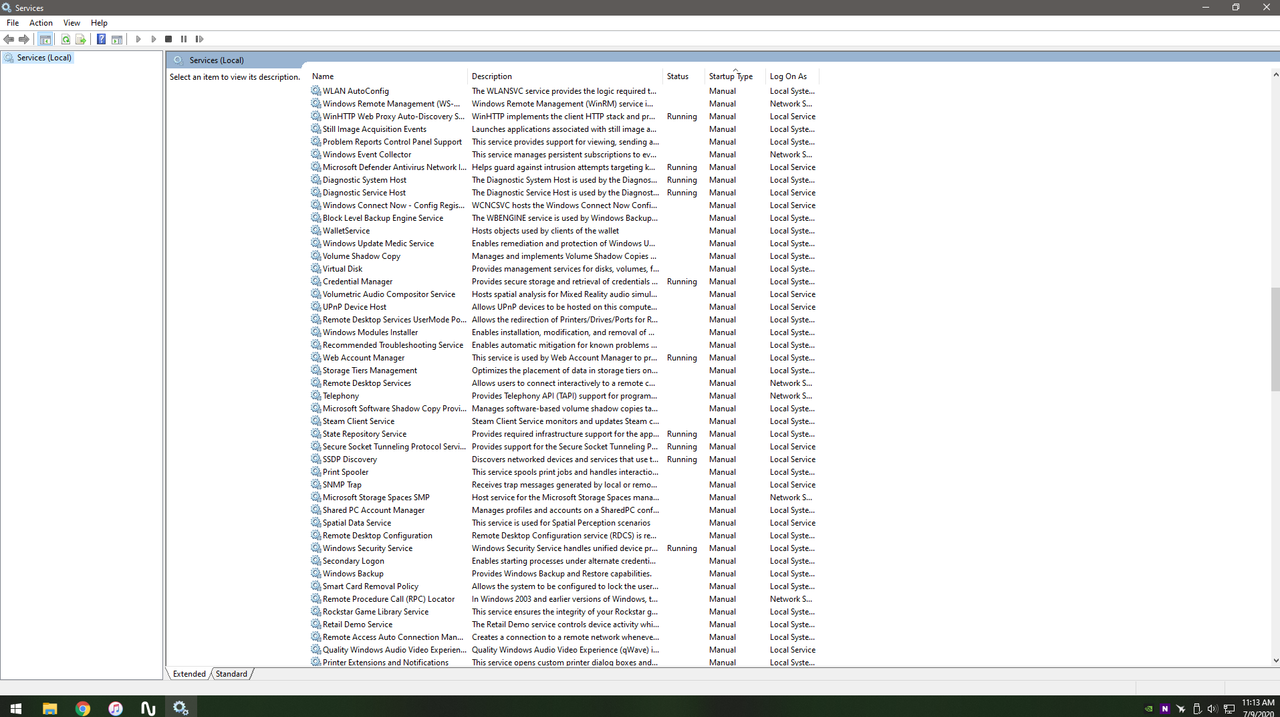Click the Forward arrow in the toolbar
The width and height of the screenshot is (1280, 717).
24,39
